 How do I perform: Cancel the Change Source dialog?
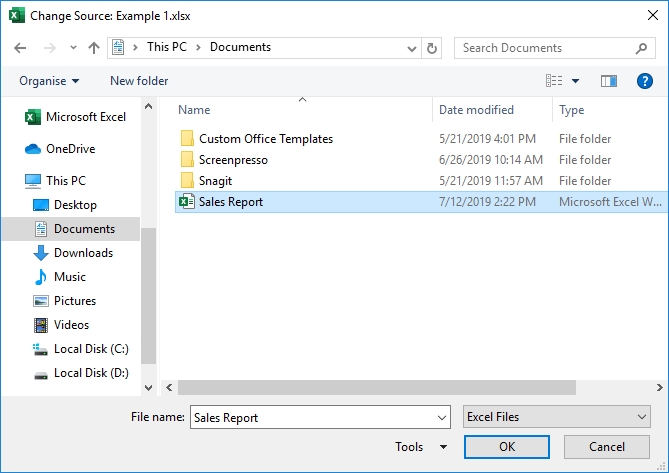coord(607,447)
